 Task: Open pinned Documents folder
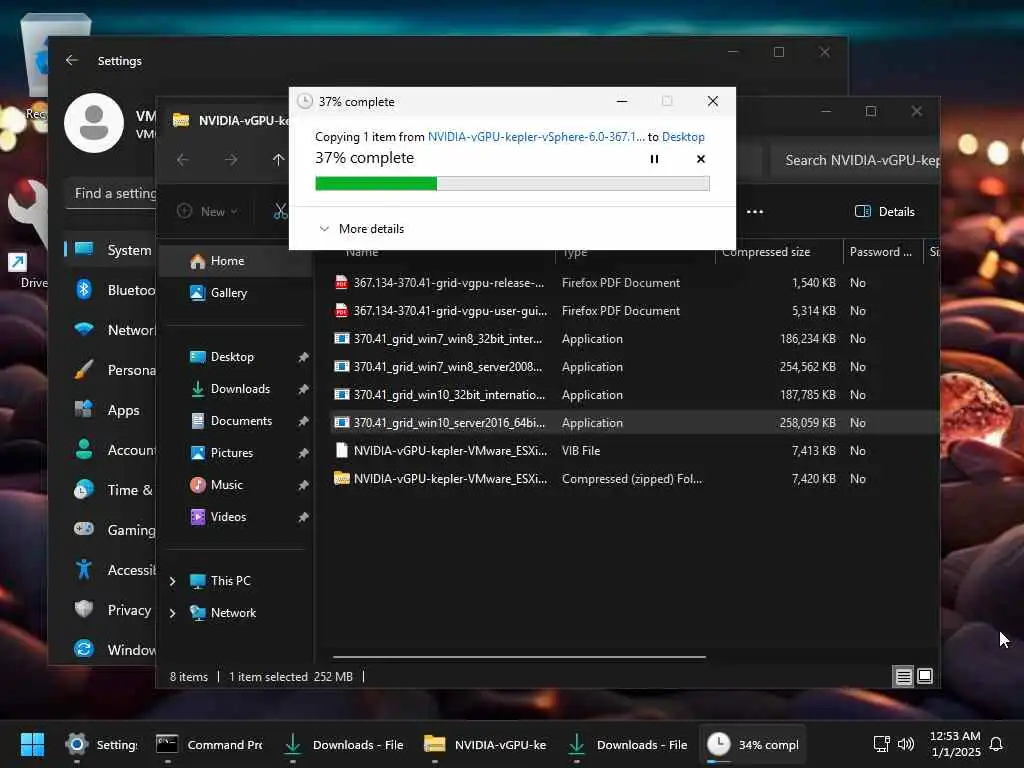tap(240, 421)
